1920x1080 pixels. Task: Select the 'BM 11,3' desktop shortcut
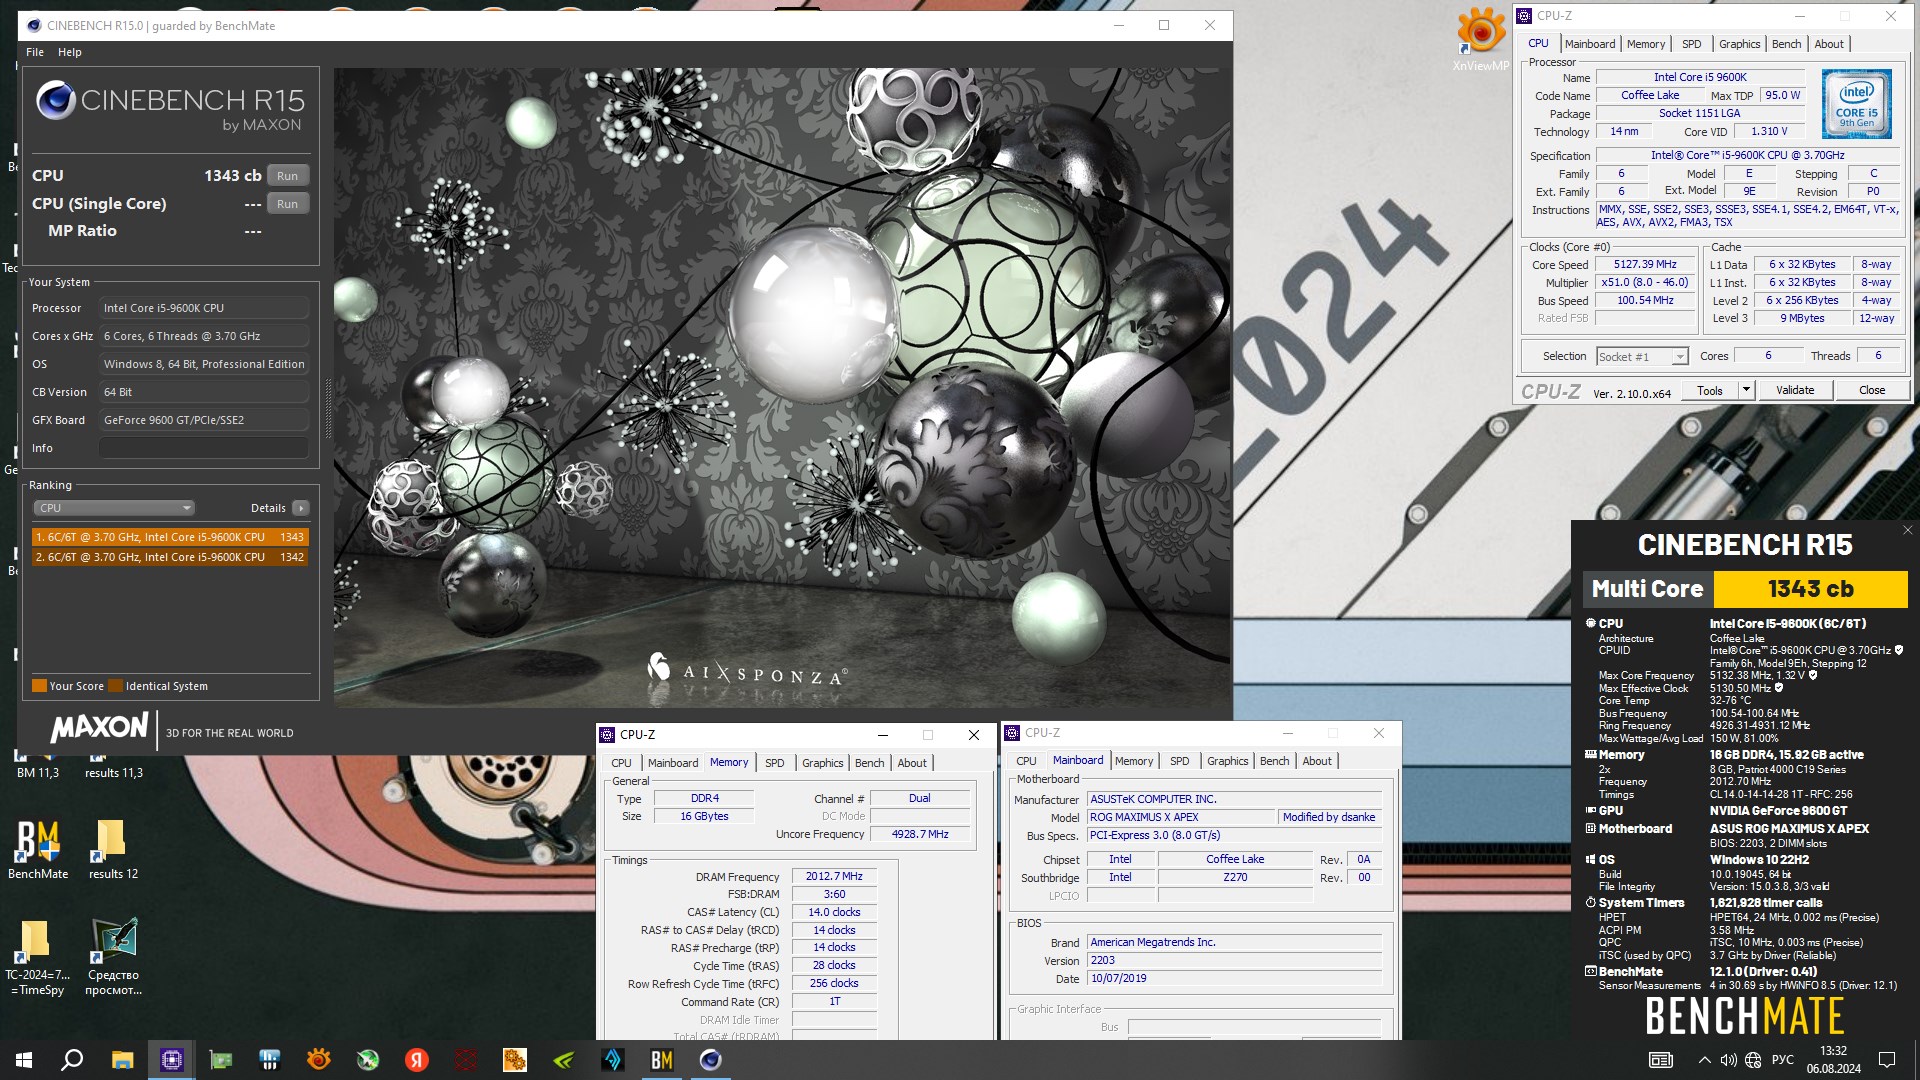coord(38,772)
